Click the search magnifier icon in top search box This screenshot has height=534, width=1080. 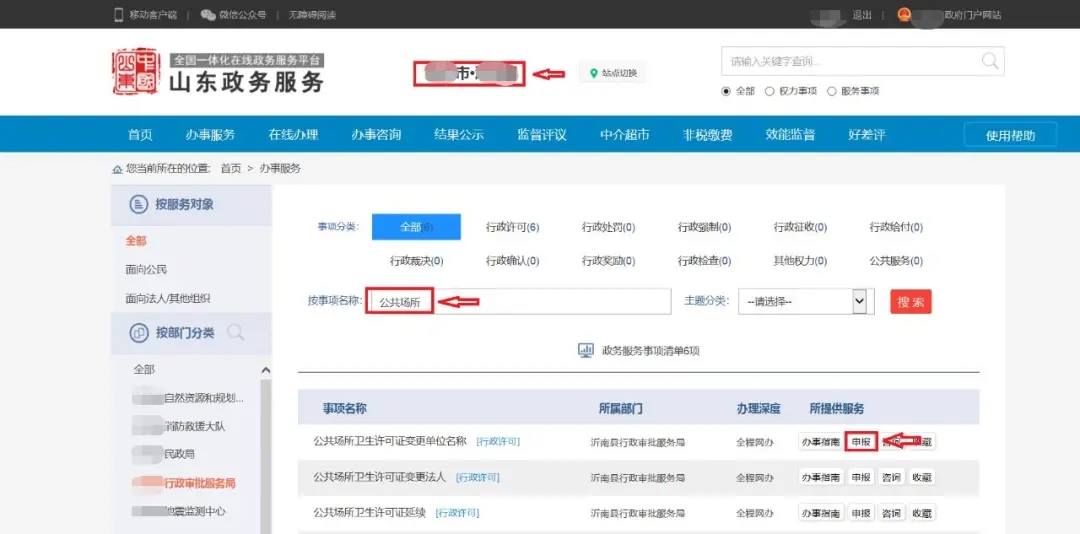coord(989,61)
